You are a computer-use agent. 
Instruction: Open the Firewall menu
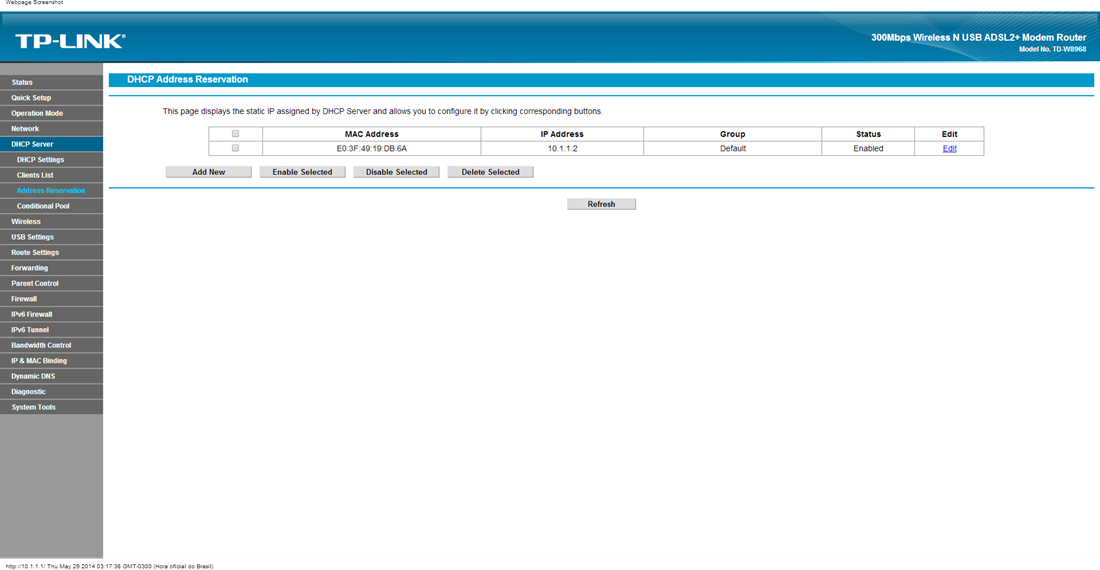[51, 298]
